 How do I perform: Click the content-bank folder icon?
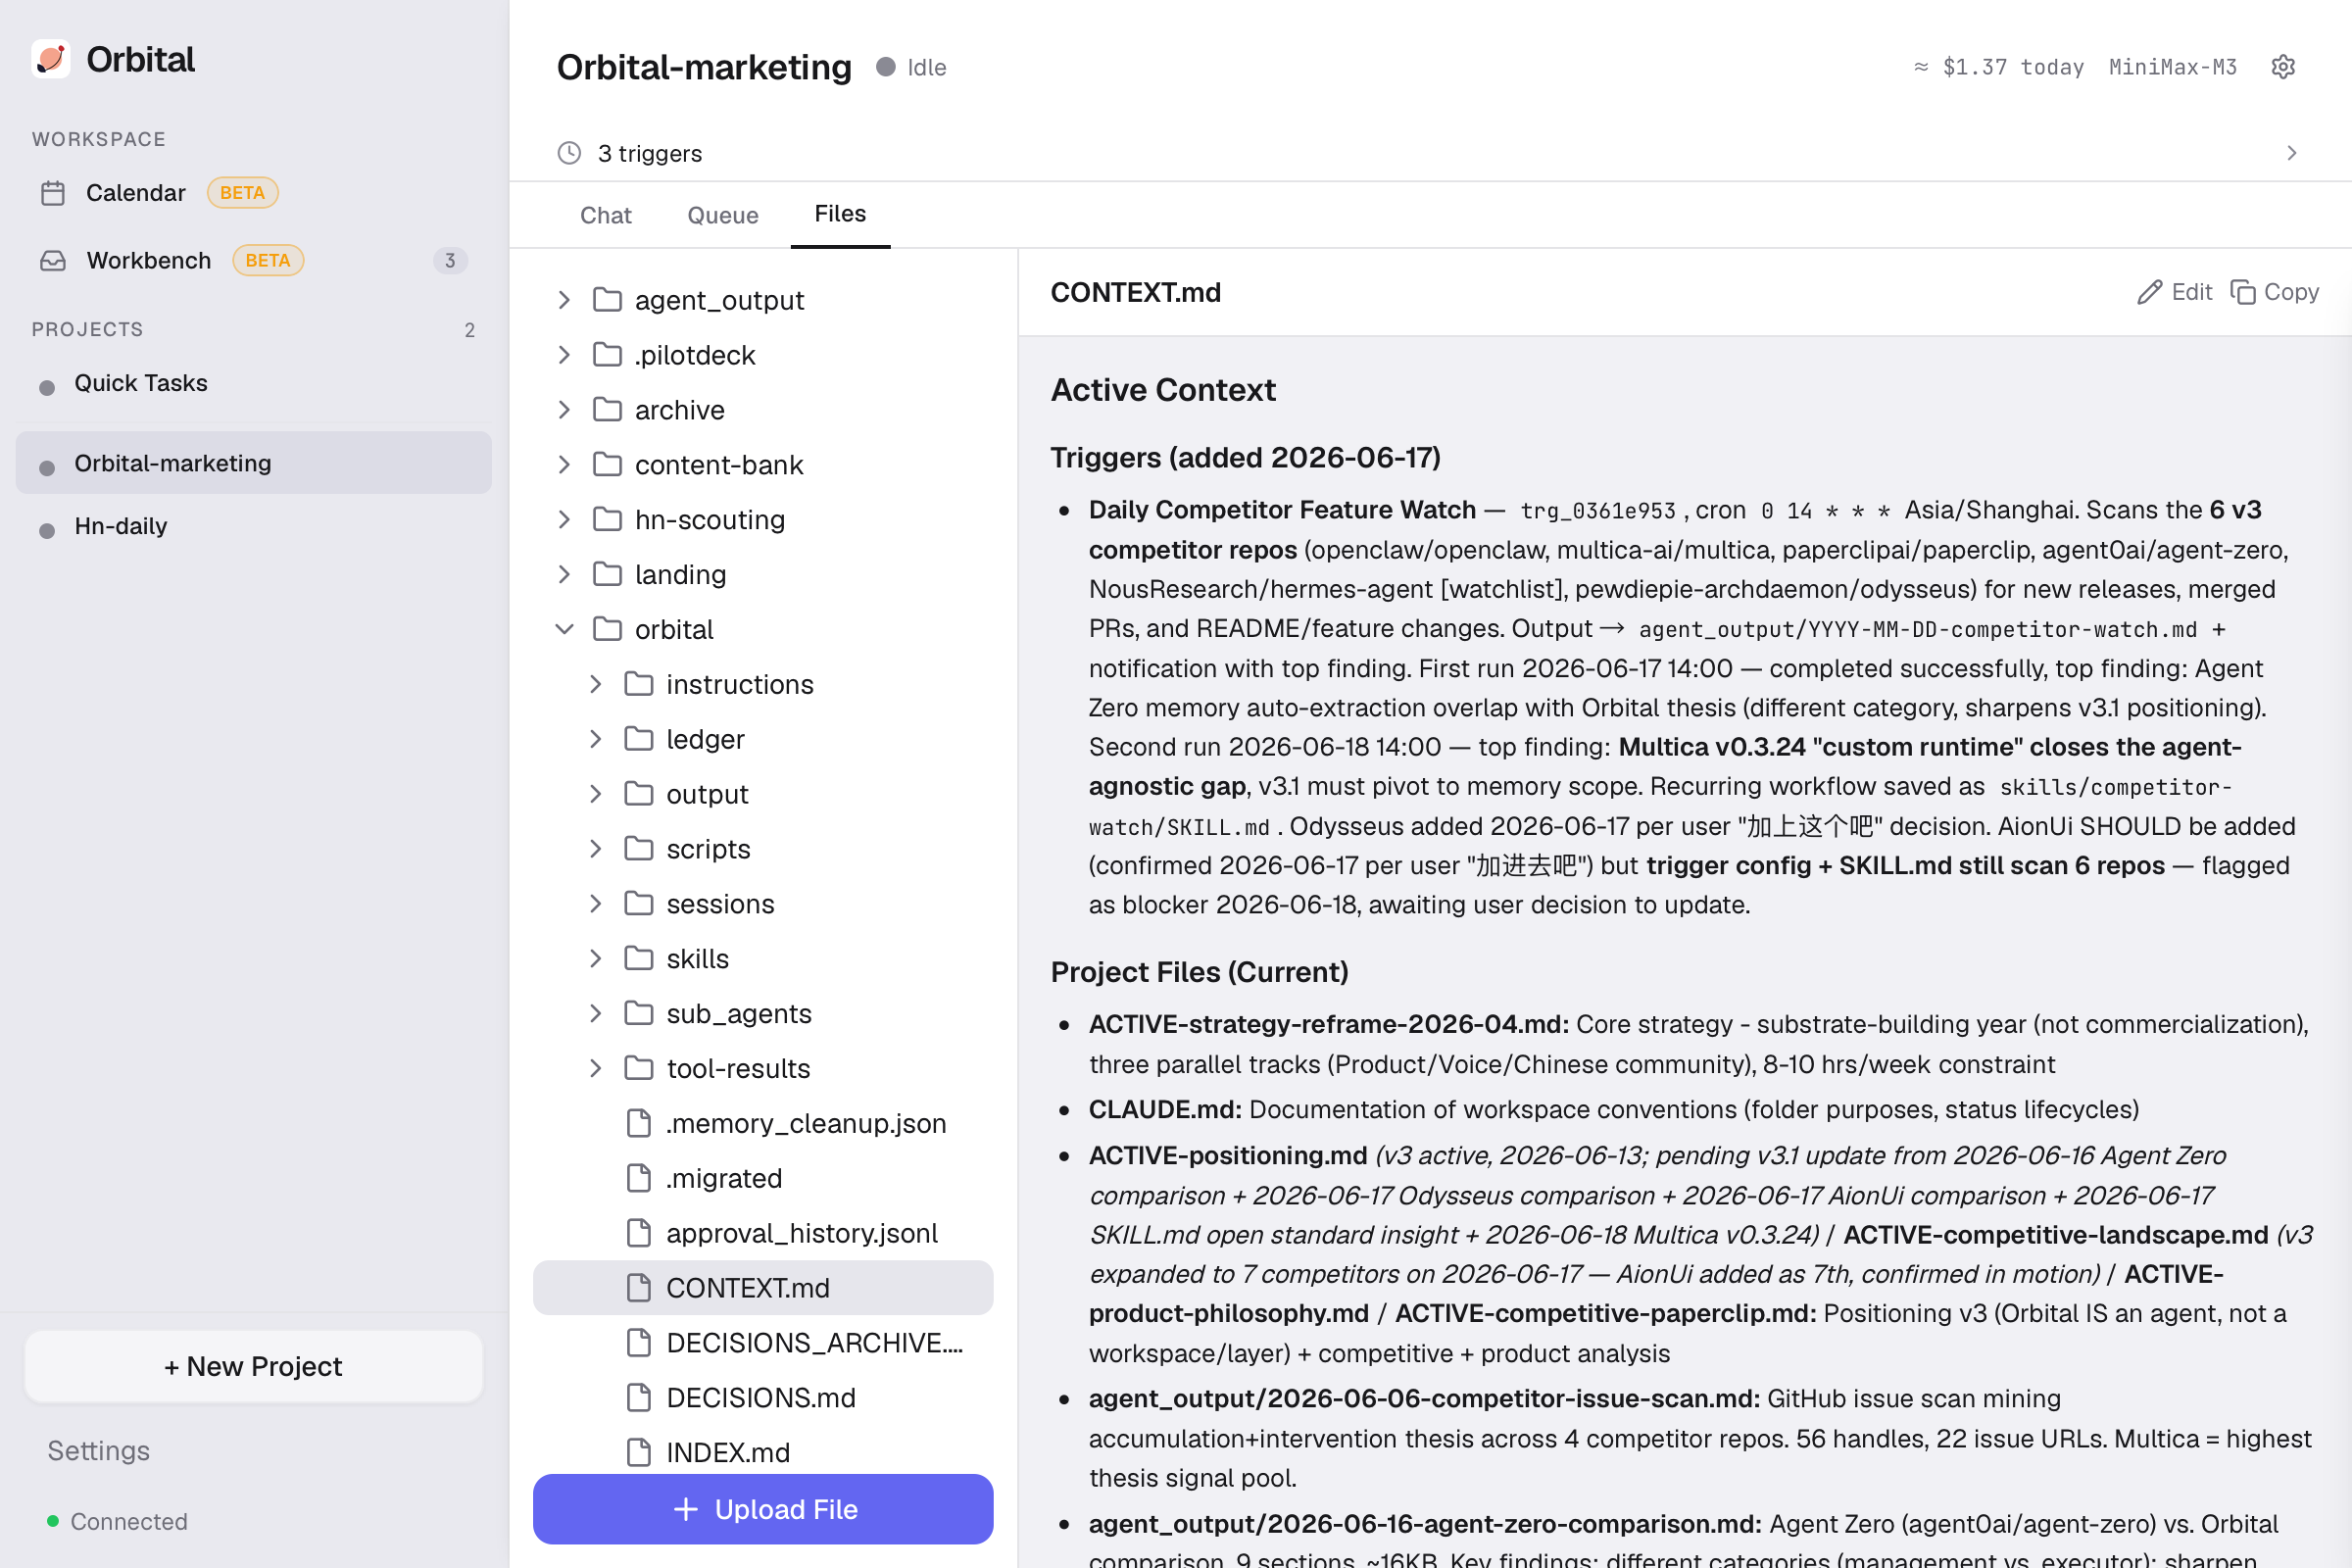(x=607, y=465)
